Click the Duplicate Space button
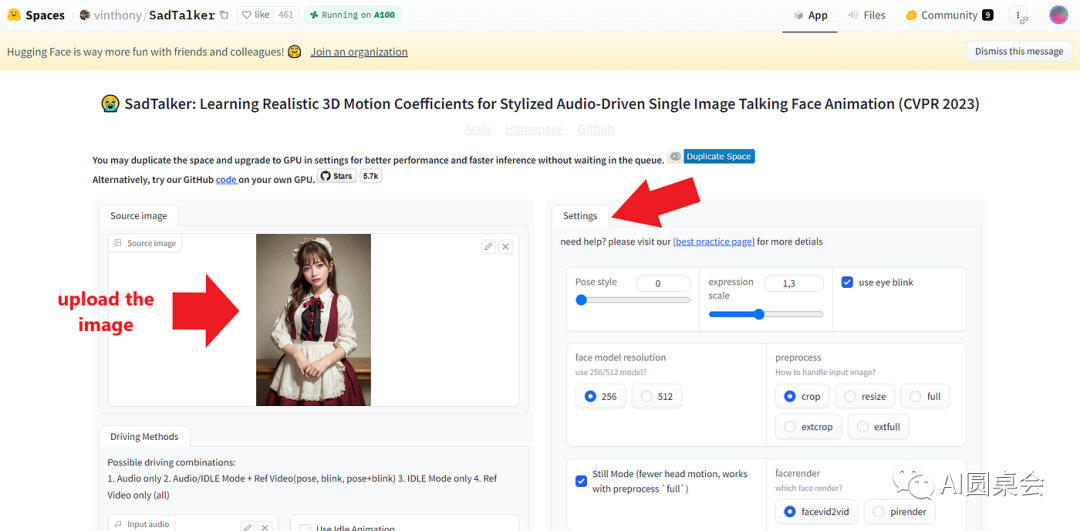Screen dimensions: 1080x531 click(711, 156)
